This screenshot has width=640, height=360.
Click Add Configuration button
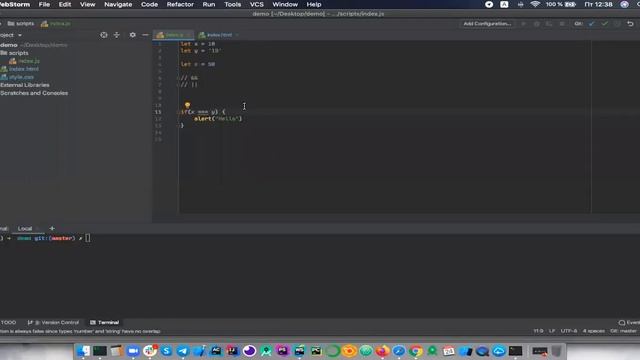tap(487, 24)
